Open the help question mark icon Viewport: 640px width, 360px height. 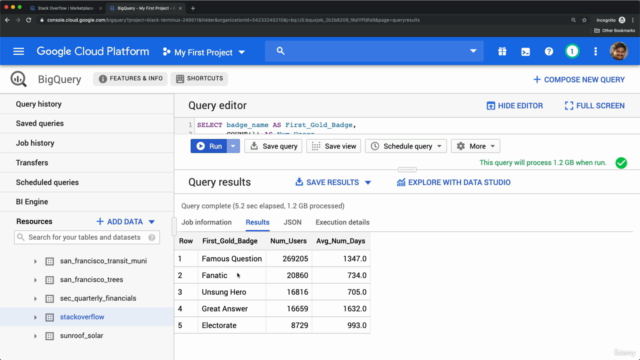[549, 51]
